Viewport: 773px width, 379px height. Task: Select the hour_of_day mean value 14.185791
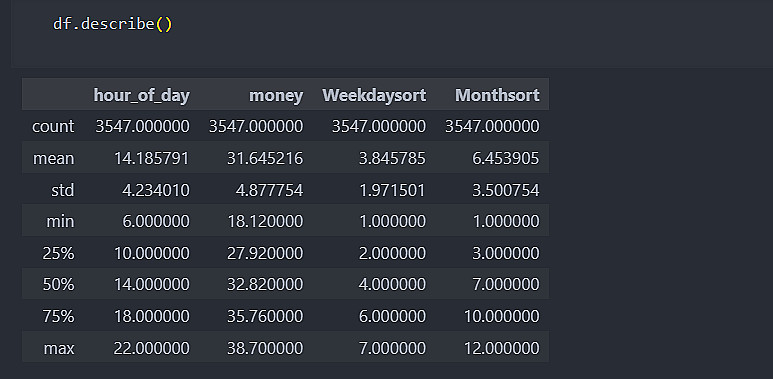[151, 158]
